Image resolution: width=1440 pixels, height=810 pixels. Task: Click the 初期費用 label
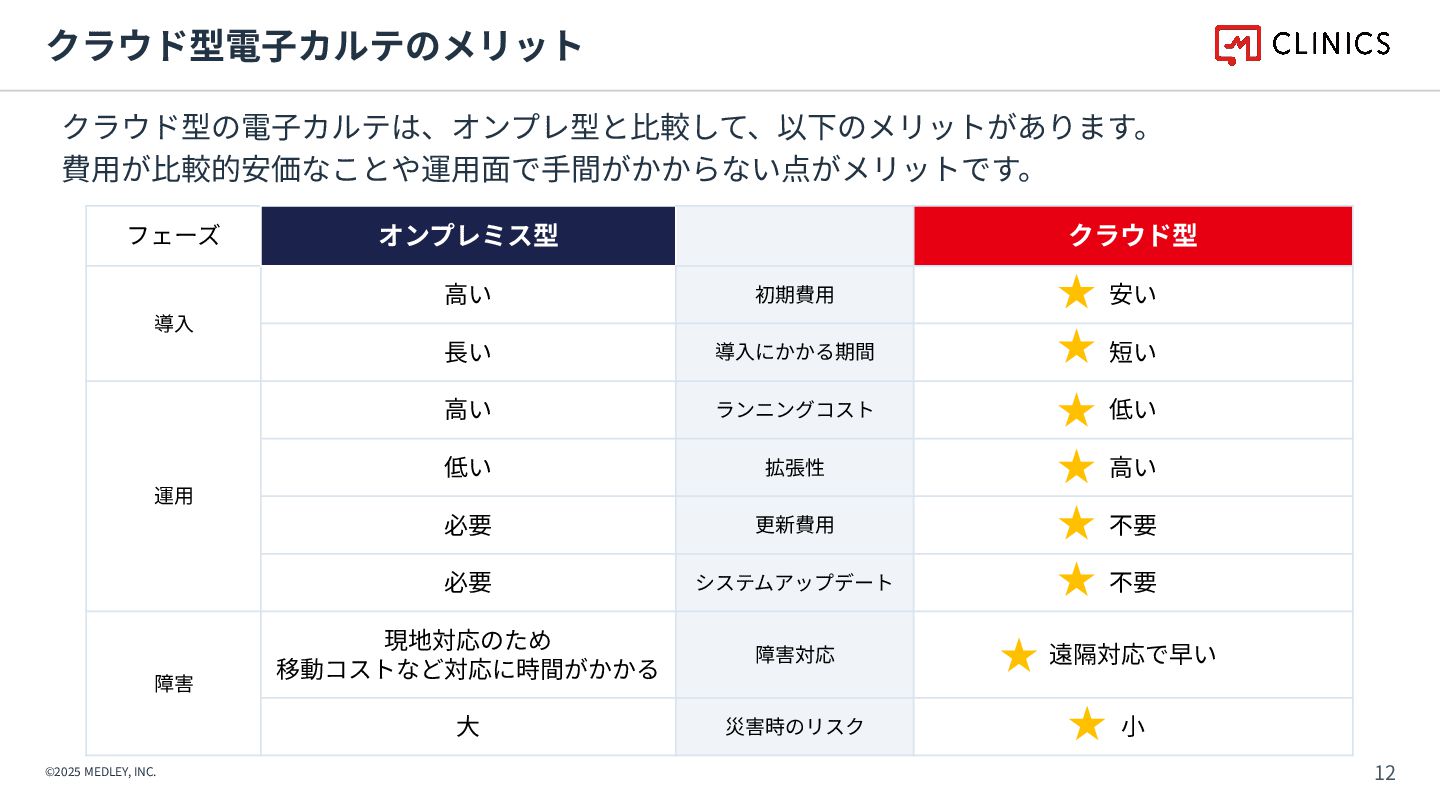coord(794,295)
